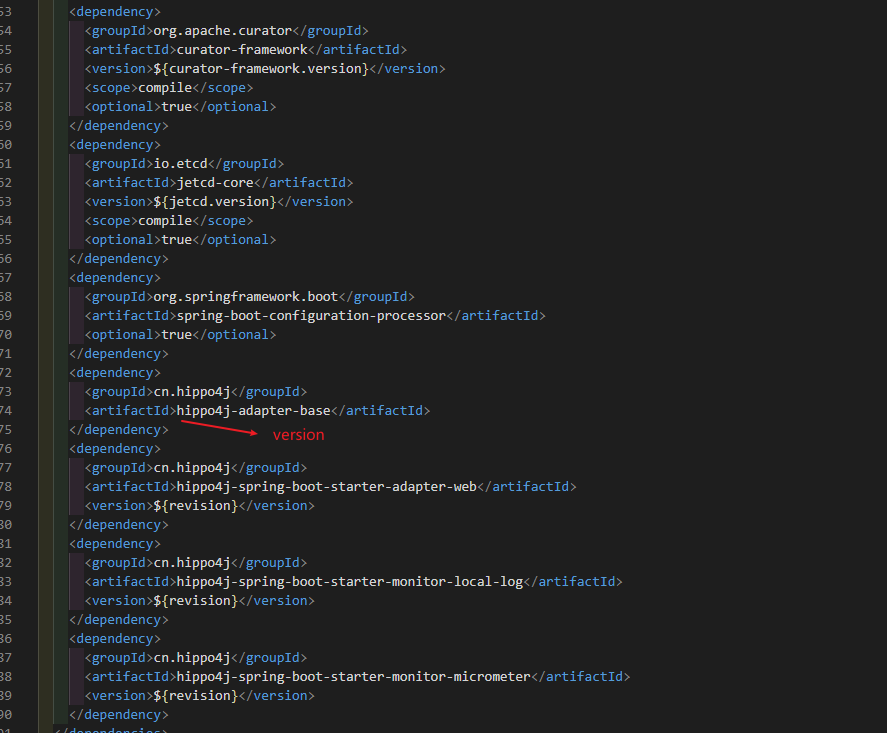Select the compile scope value on line 57

(x=166, y=87)
